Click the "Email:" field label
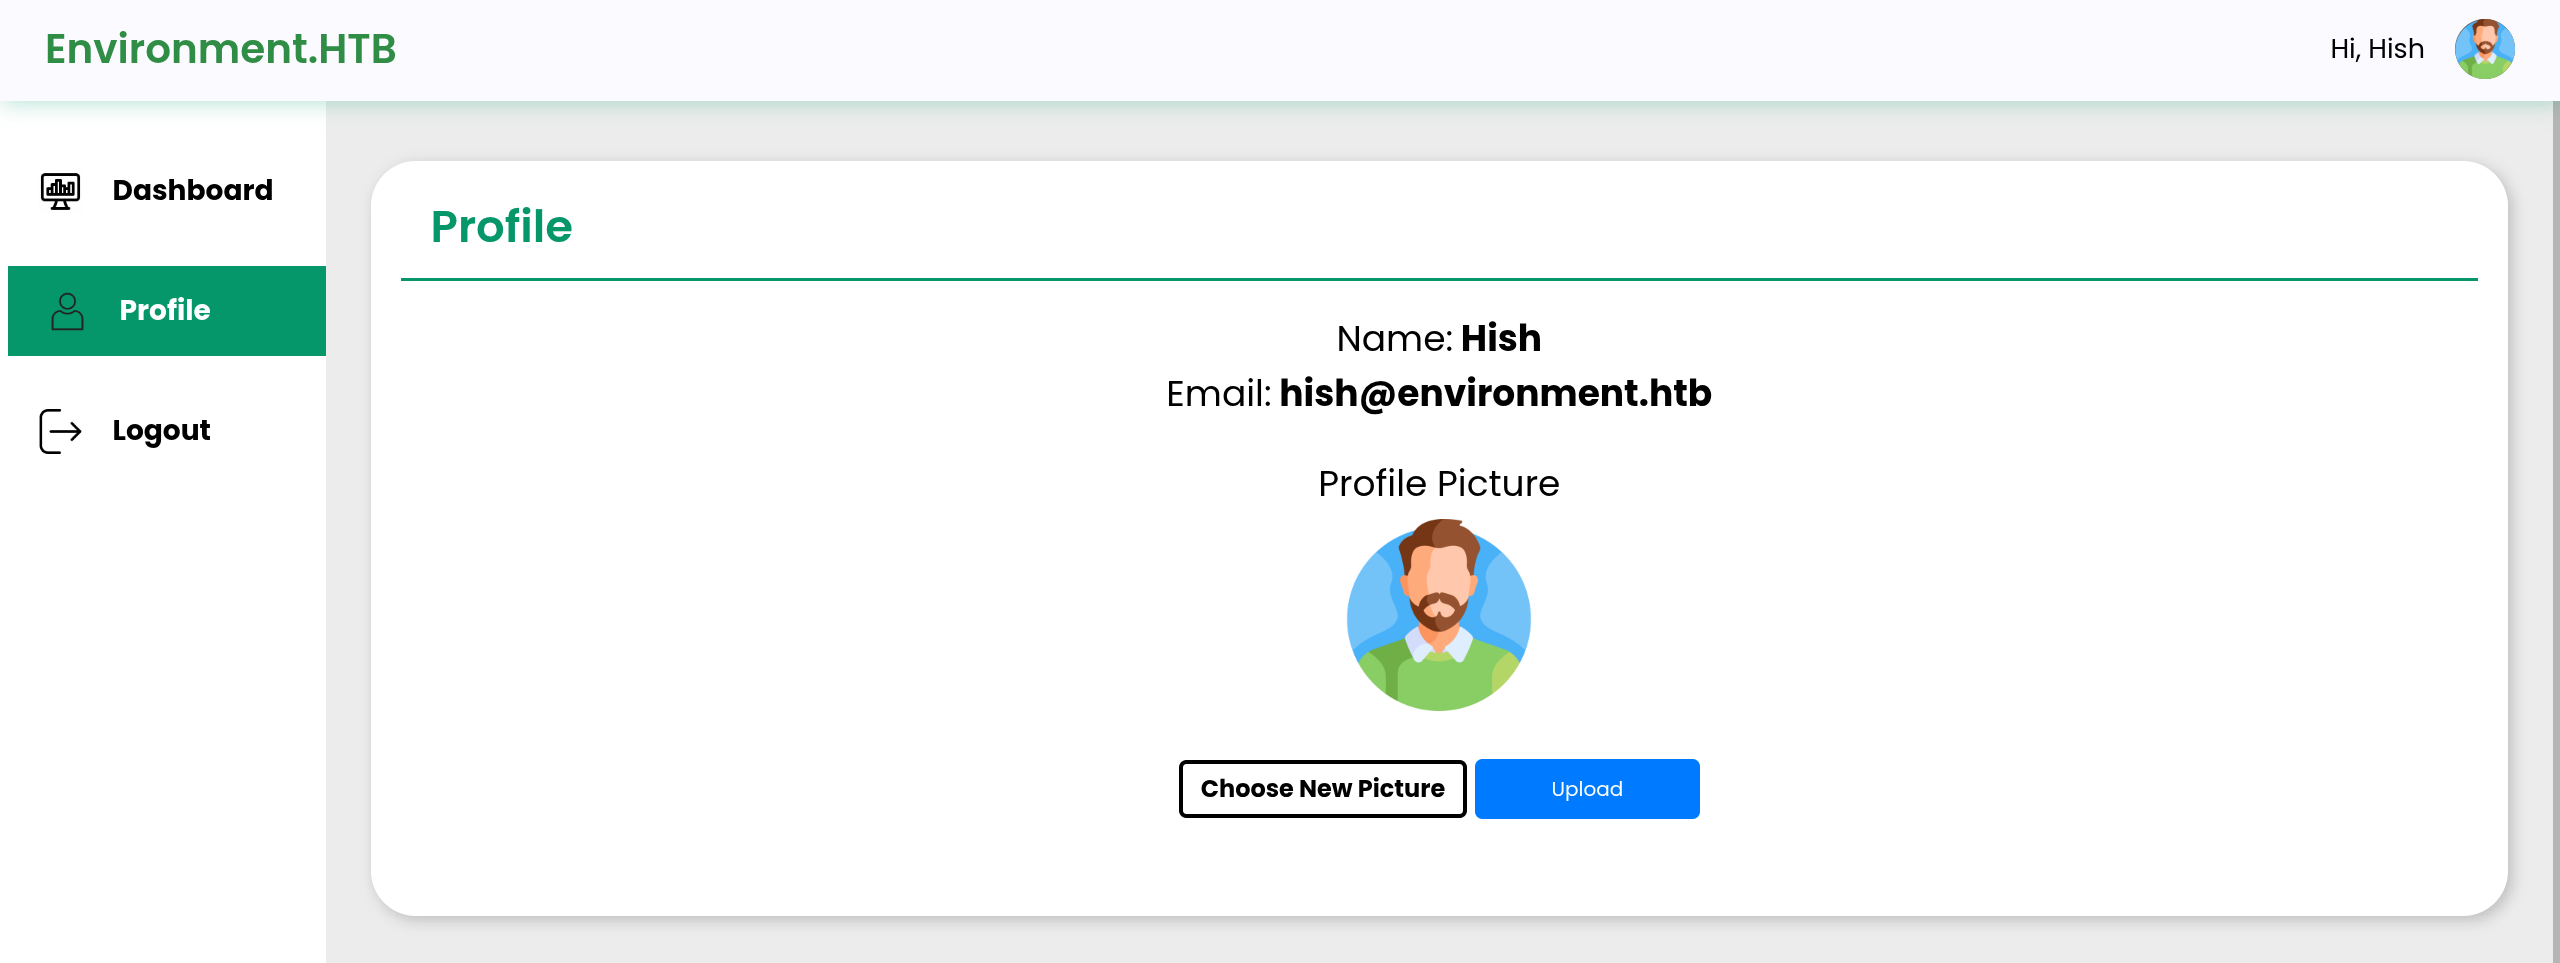The image size is (2560, 963). 1218,394
